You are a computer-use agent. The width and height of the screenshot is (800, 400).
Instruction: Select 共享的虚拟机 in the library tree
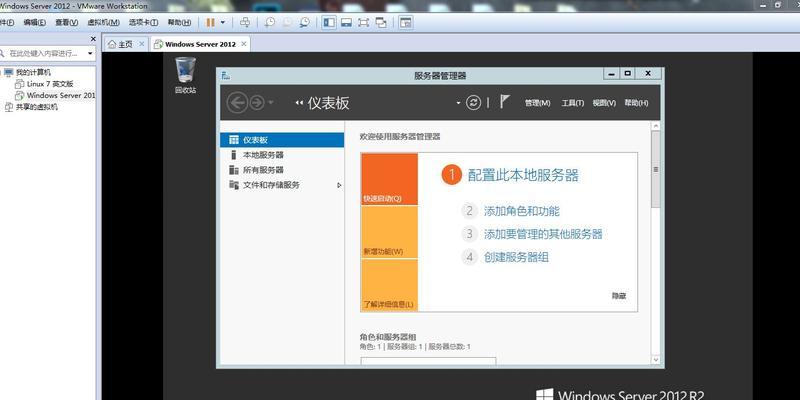point(36,107)
